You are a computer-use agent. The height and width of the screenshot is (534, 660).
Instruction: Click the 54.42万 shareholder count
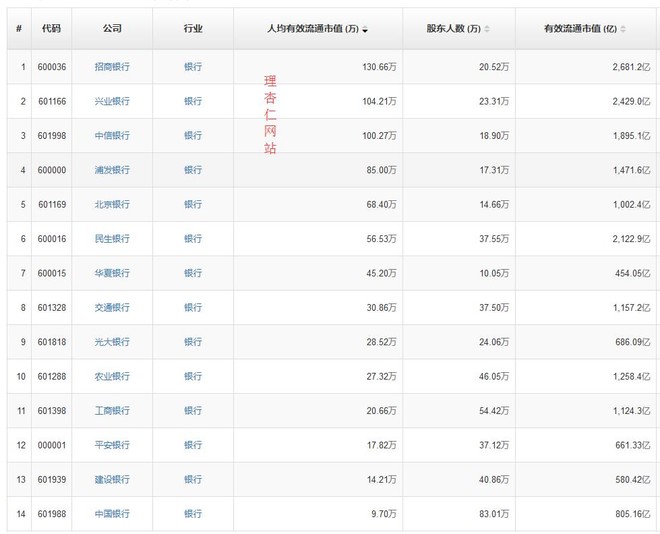pos(494,411)
